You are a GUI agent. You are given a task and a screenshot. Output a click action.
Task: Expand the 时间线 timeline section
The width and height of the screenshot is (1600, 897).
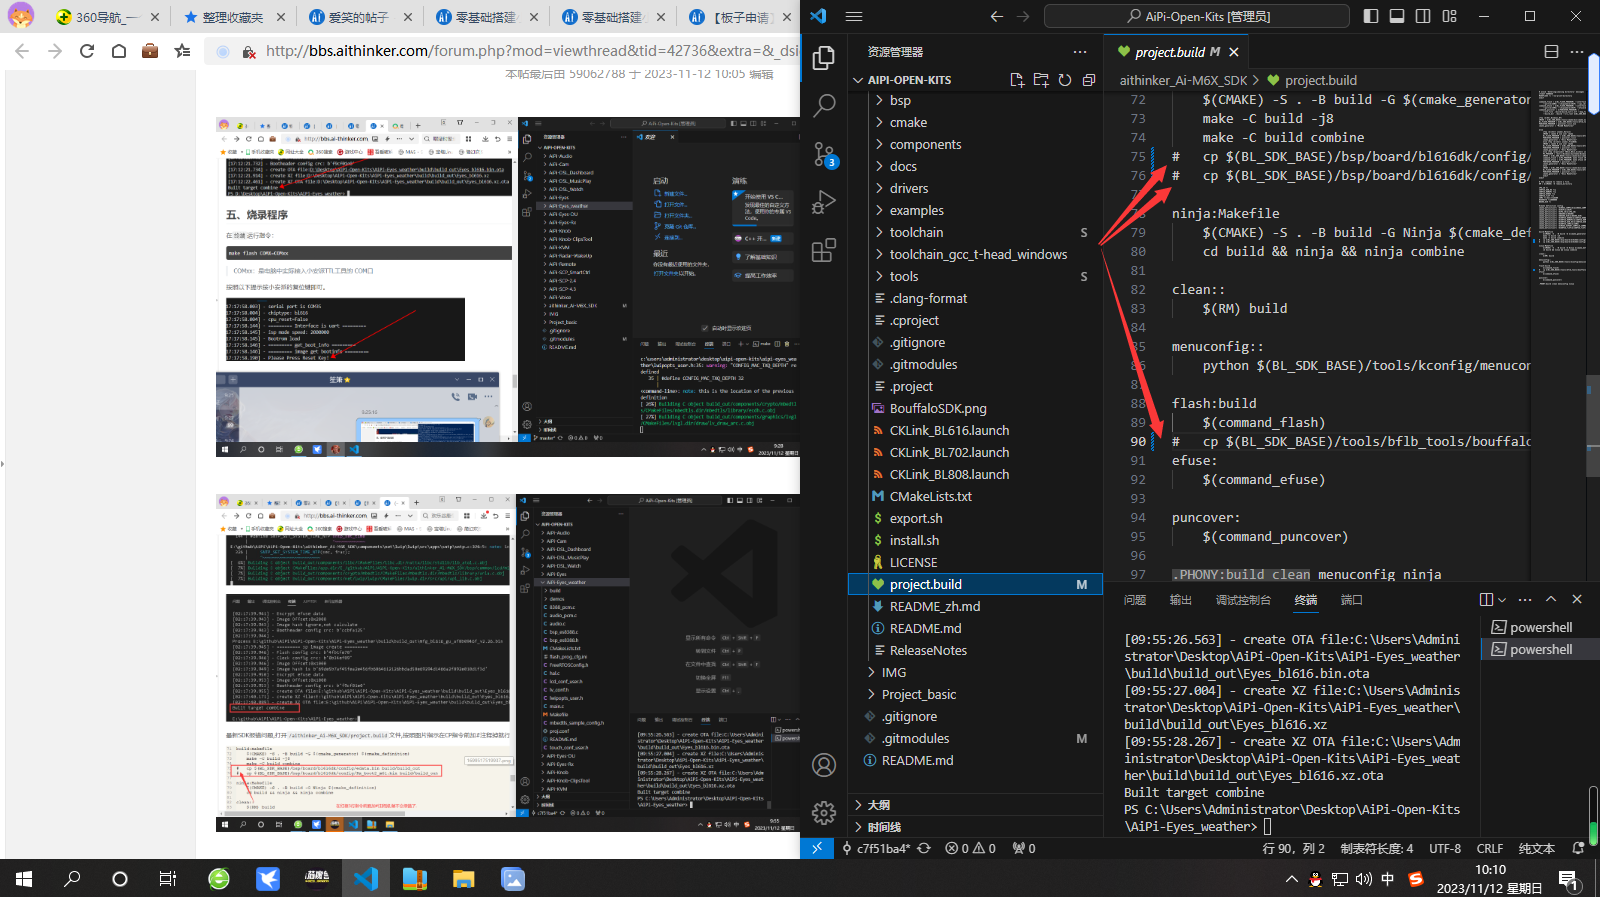pos(975,827)
